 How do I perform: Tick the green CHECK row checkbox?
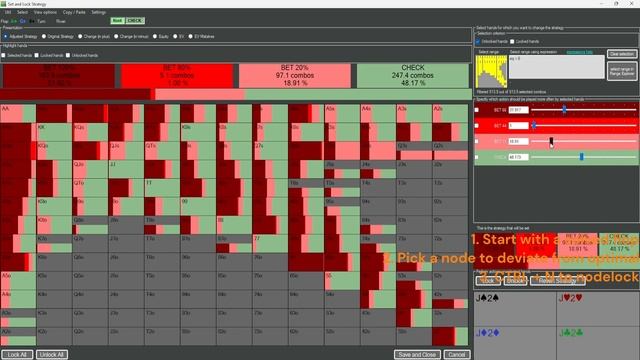click(477, 157)
